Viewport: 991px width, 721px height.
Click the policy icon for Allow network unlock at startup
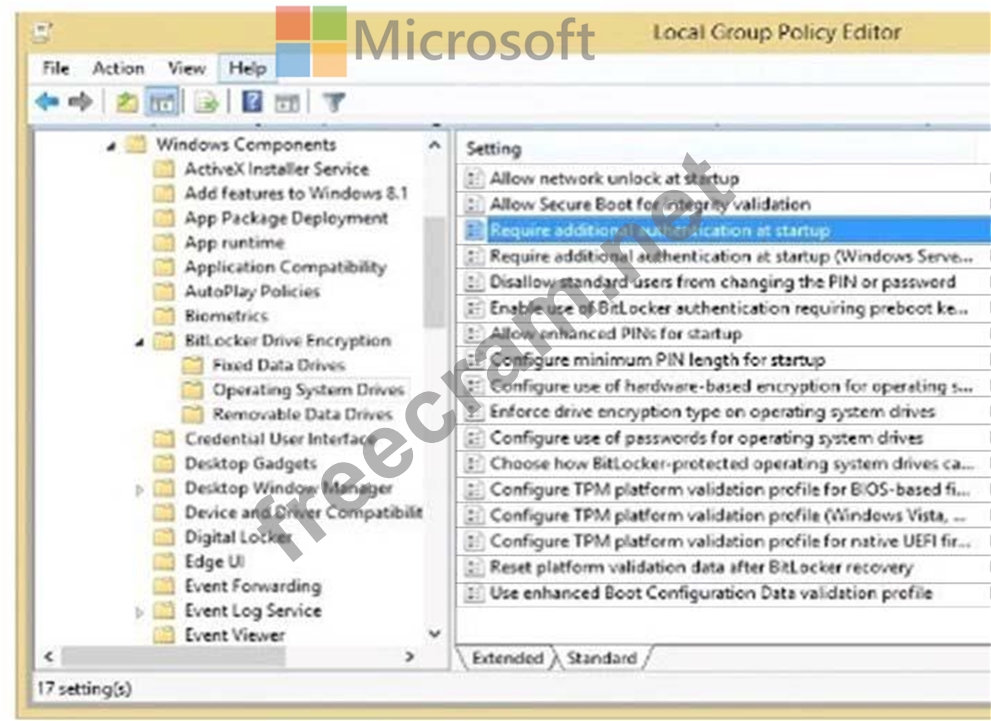click(x=473, y=179)
